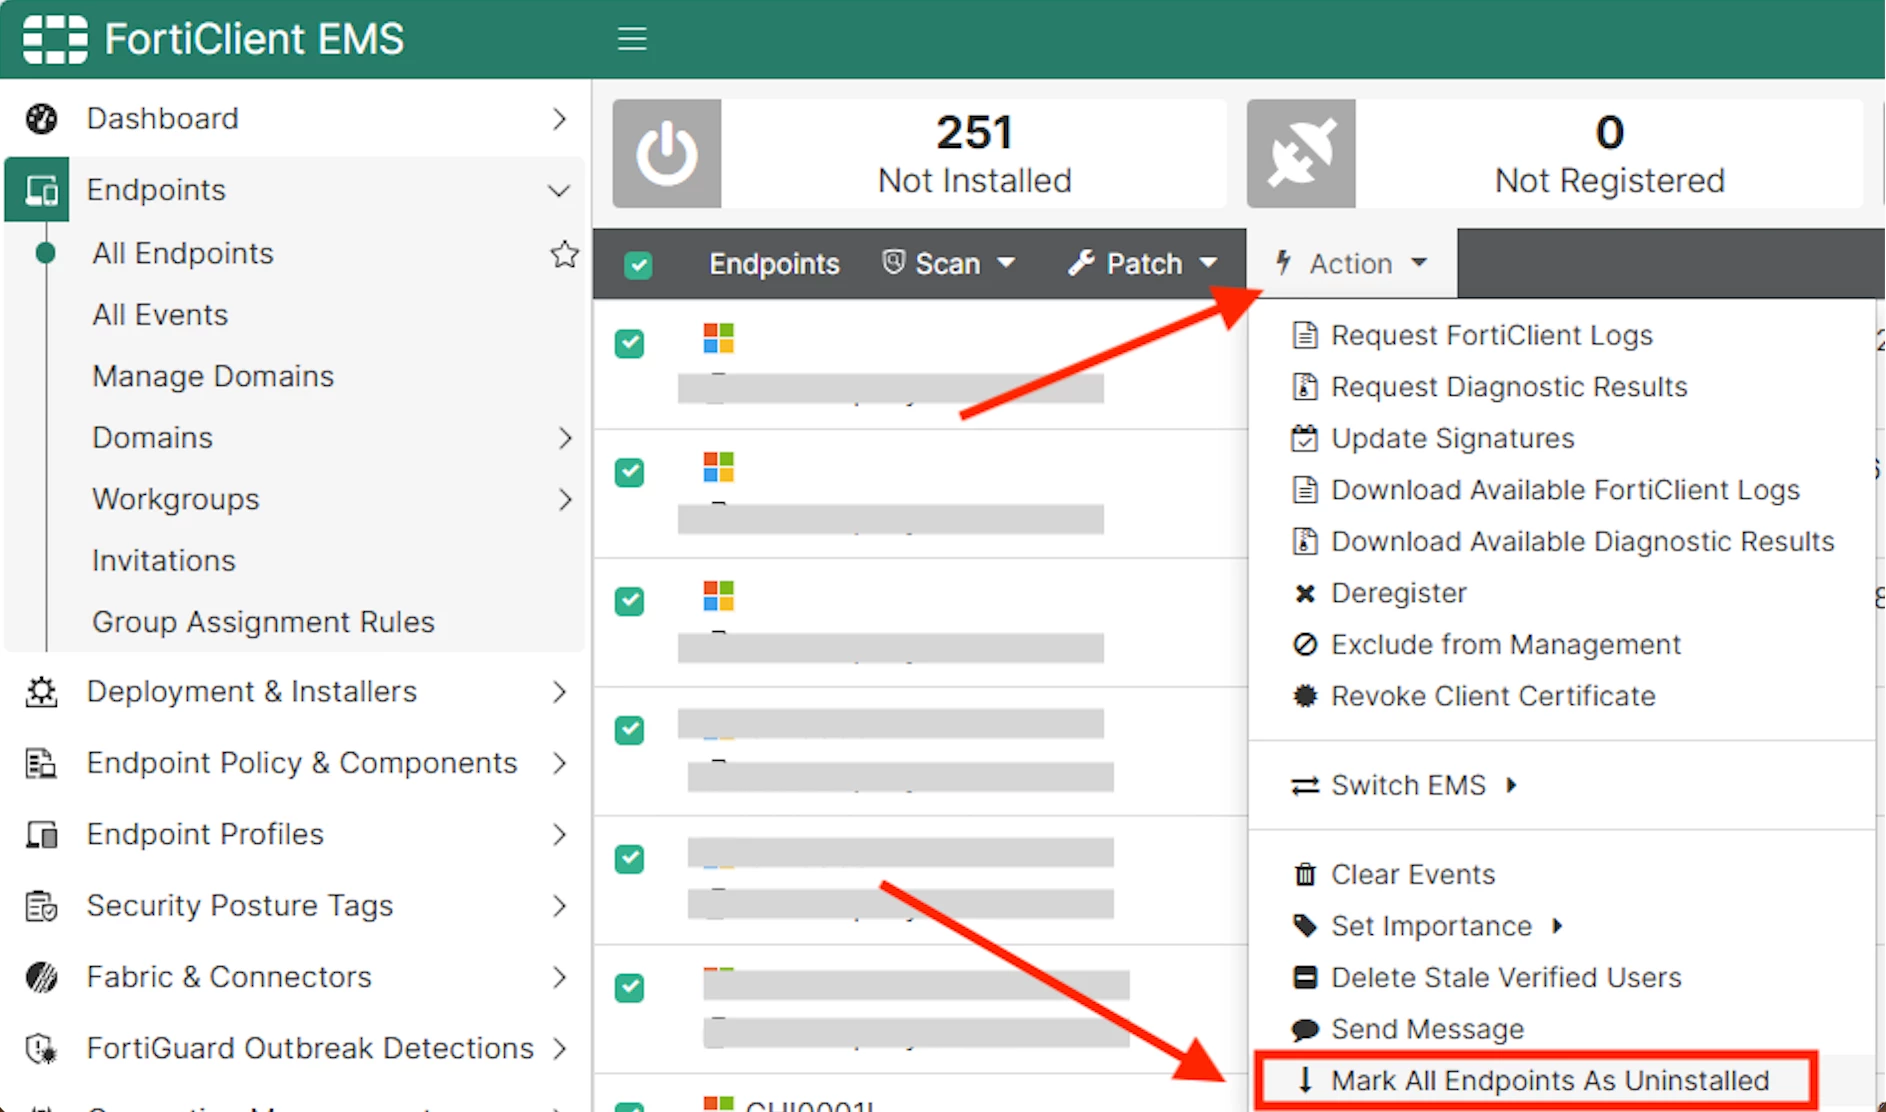Toggle the hamburger sidebar menu
Viewport: 1886px width, 1112px height.
point(632,39)
